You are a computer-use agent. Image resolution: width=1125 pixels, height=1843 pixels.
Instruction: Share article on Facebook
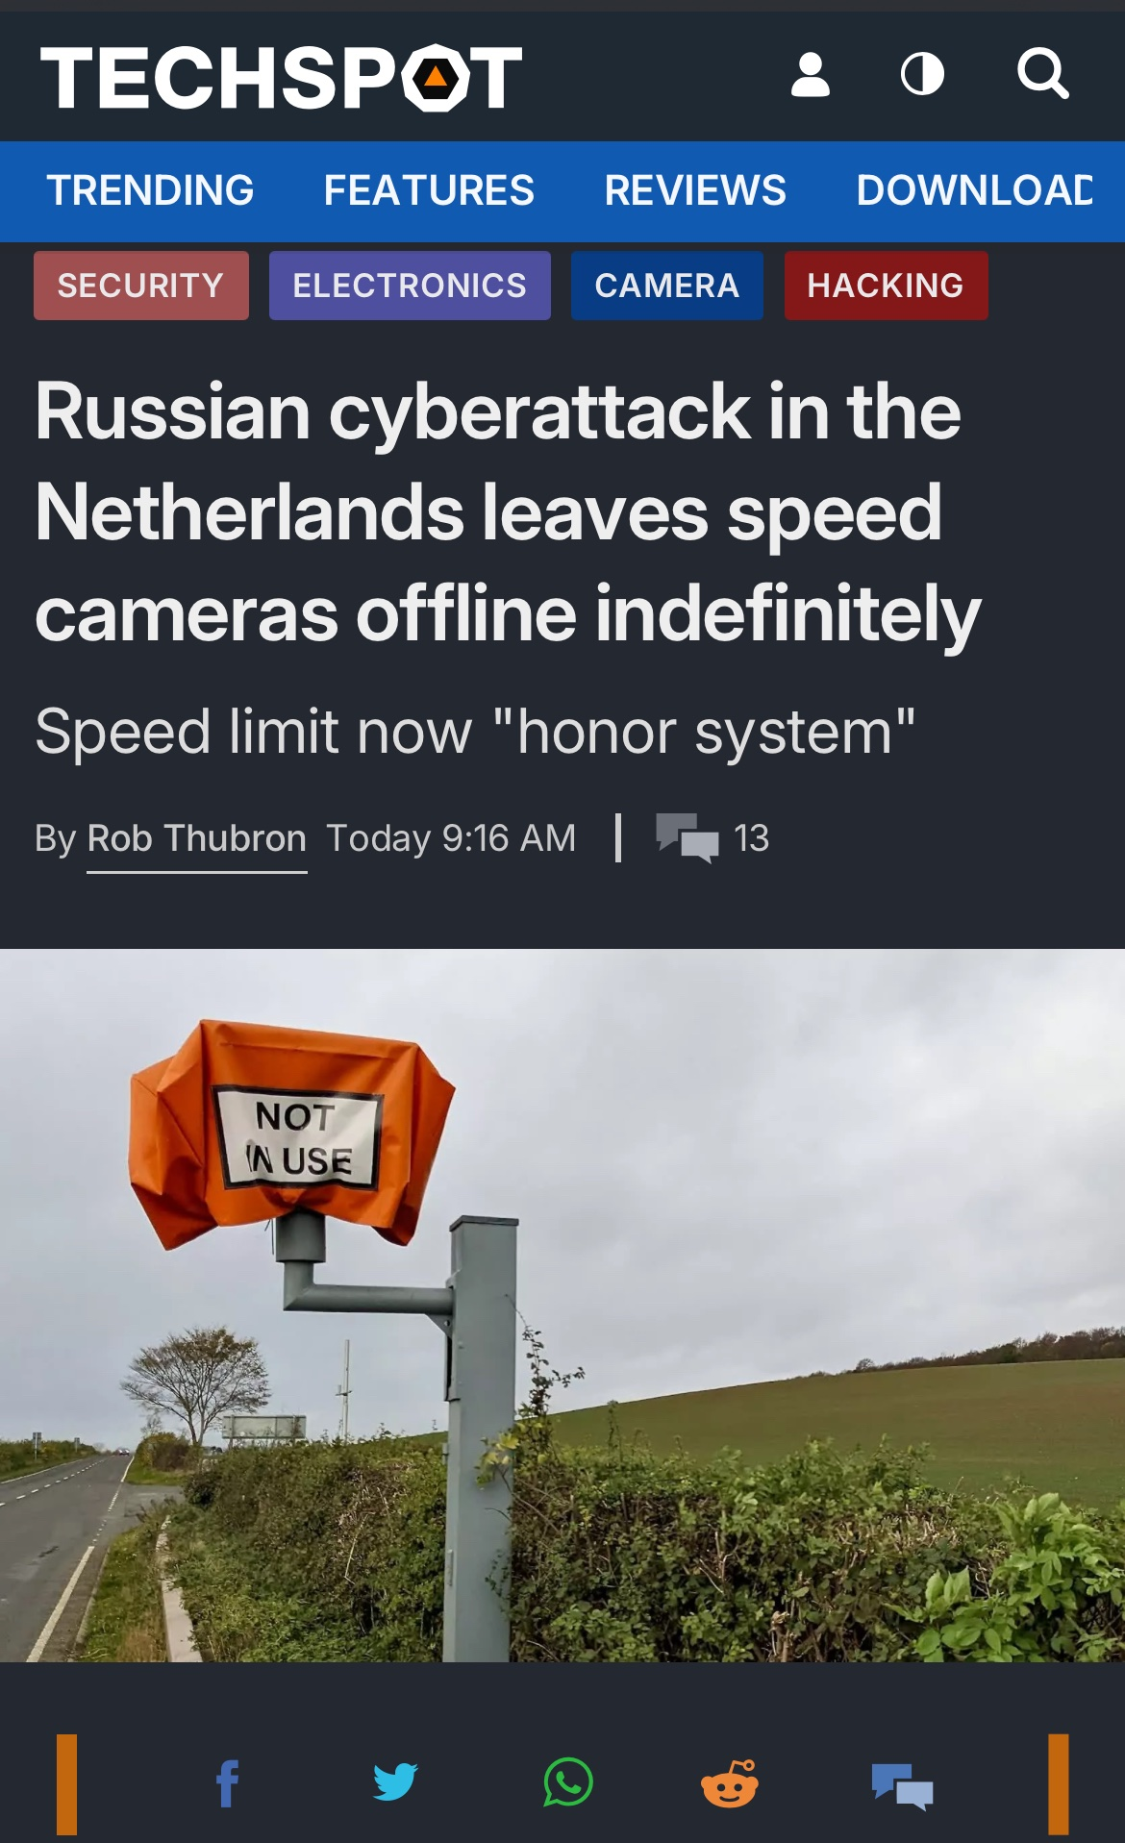(x=228, y=1783)
